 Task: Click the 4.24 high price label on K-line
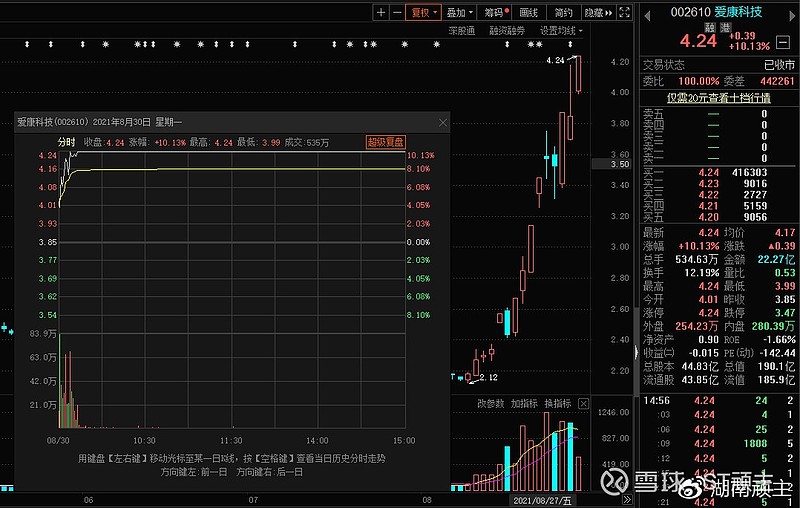(x=555, y=60)
